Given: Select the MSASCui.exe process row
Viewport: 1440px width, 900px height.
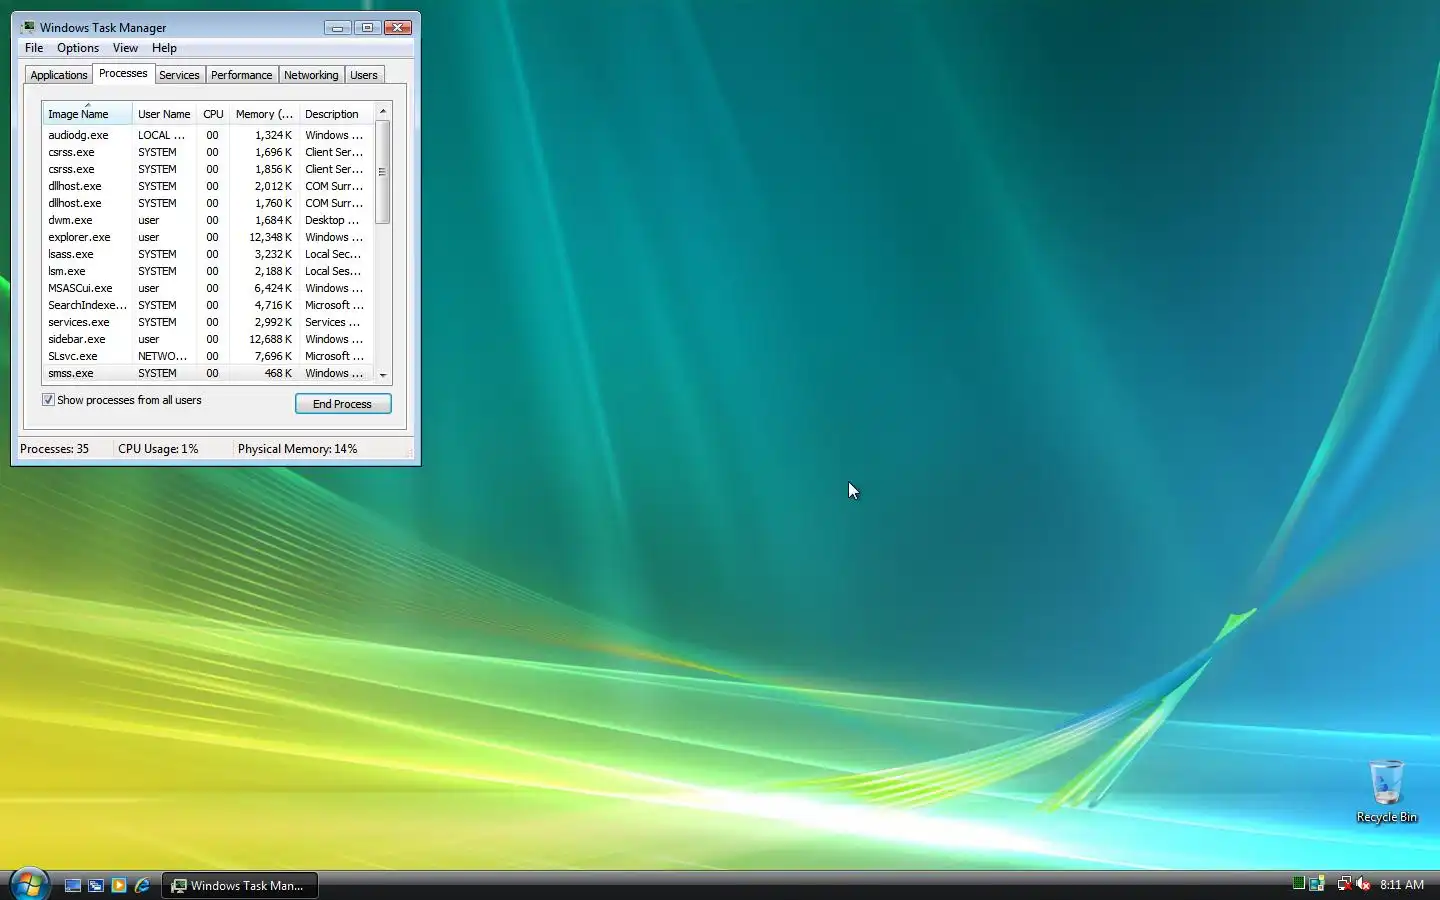Looking at the screenshot, I should pyautogui.click(x=208, y=288).
